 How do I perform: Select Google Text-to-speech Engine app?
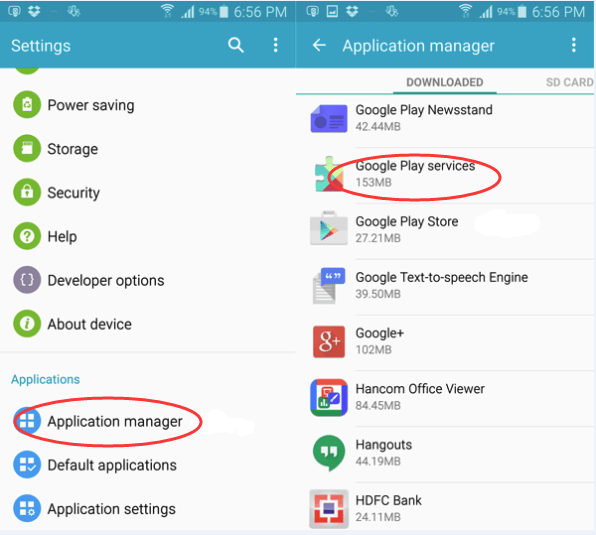445,287
